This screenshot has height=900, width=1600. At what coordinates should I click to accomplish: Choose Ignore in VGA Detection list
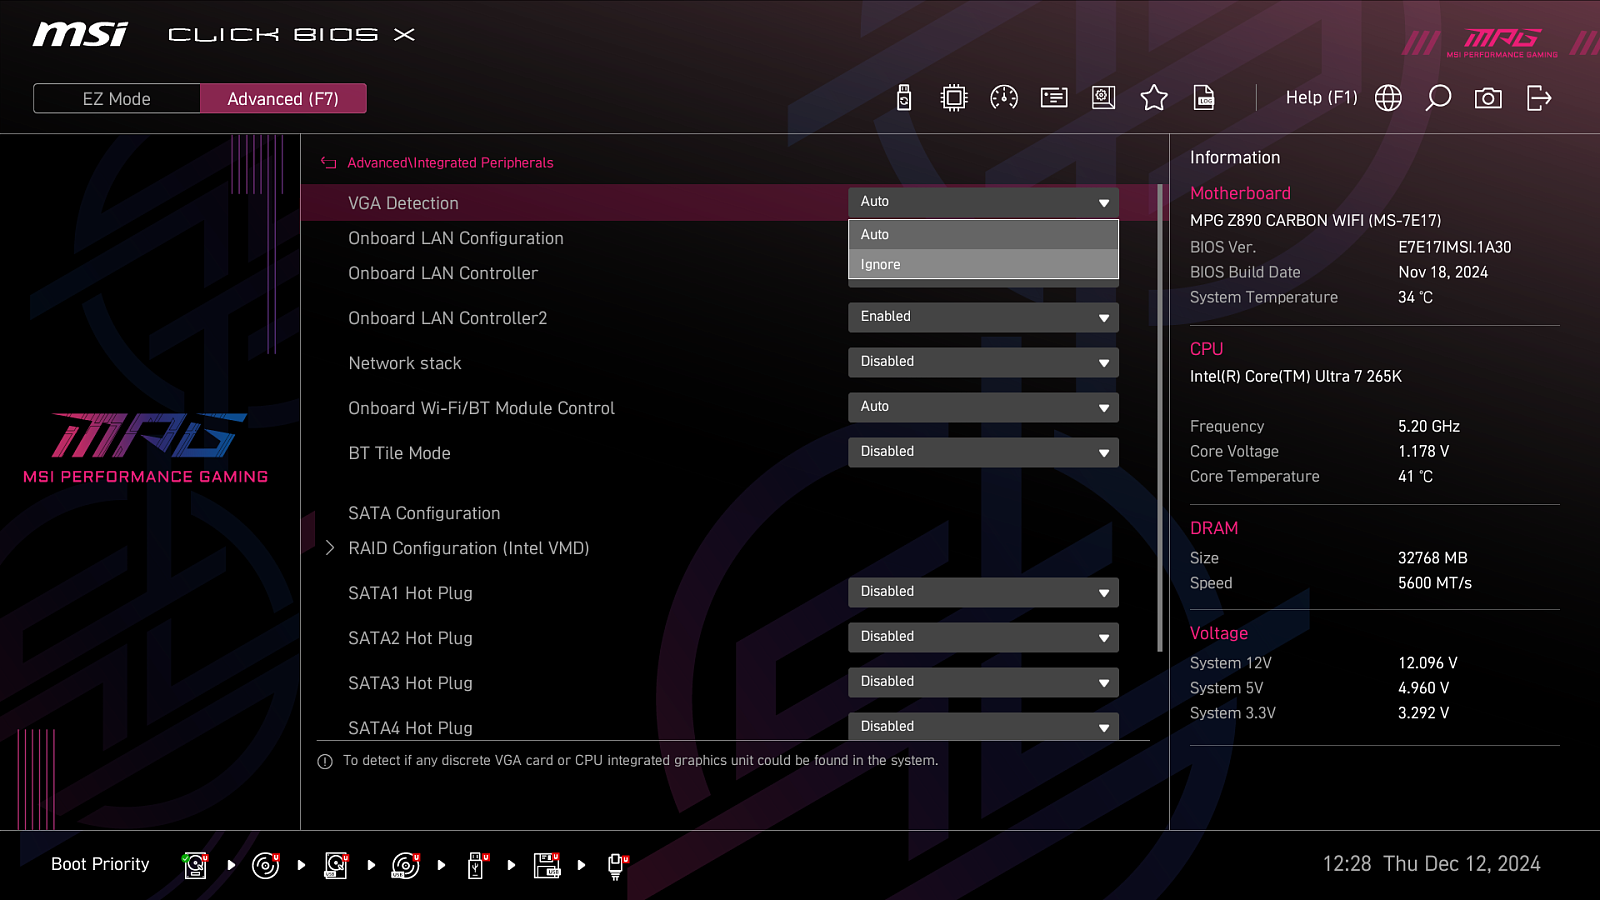click(x=983, y=265)
